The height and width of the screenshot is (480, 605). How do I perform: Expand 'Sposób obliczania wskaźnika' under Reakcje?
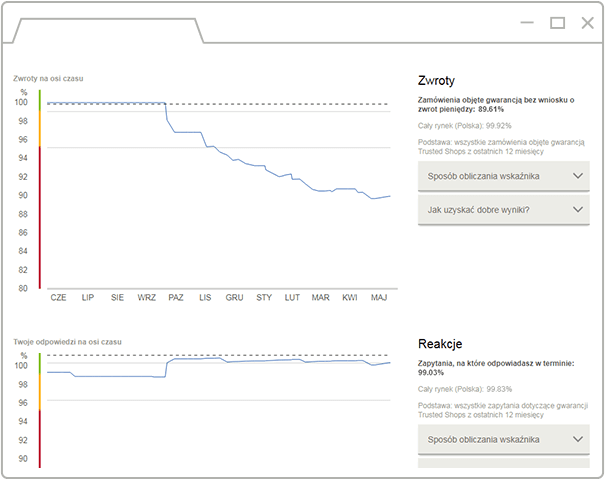(504, 439)
